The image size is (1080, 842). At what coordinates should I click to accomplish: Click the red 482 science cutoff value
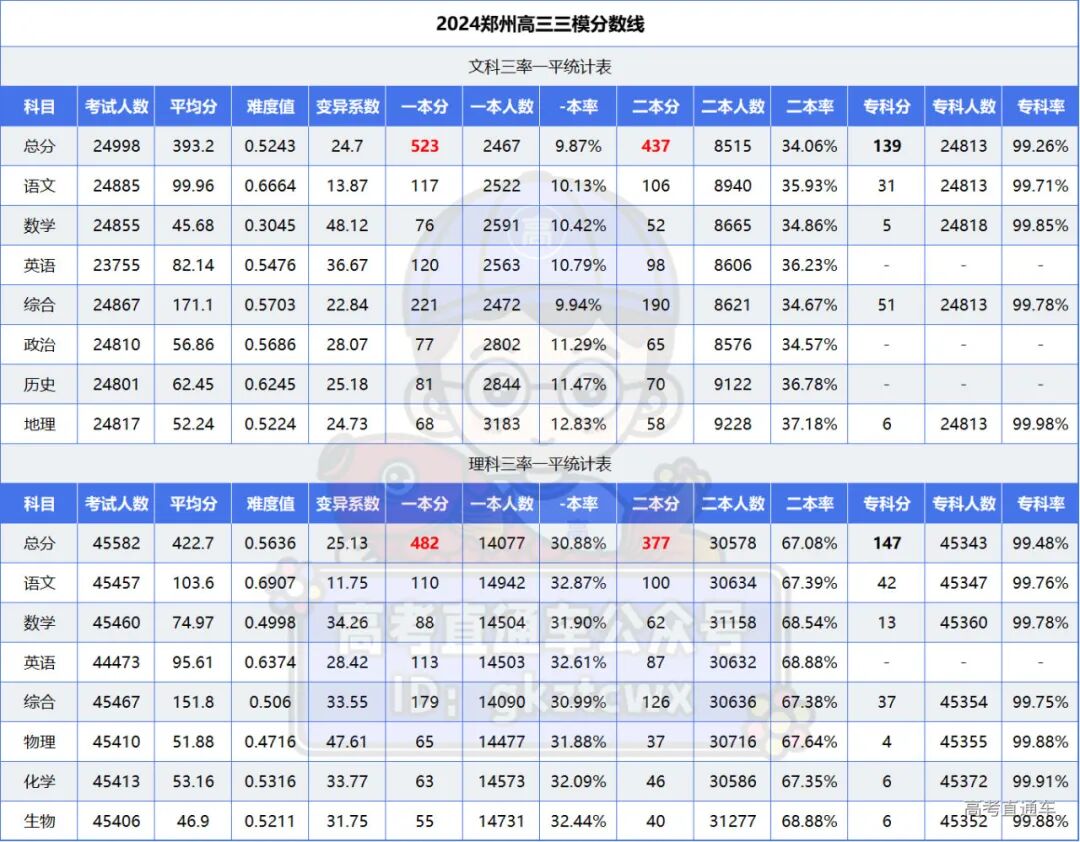[424, 543]
